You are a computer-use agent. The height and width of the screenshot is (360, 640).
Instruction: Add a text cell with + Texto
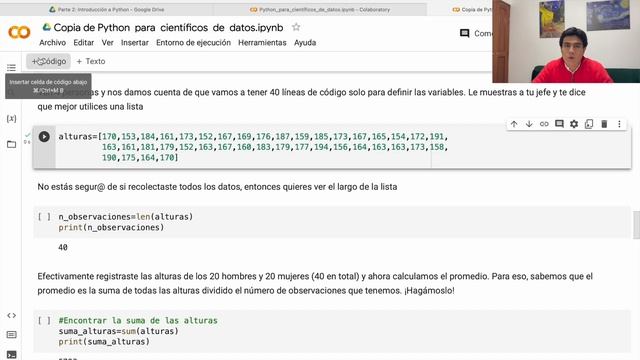point(91,61)
